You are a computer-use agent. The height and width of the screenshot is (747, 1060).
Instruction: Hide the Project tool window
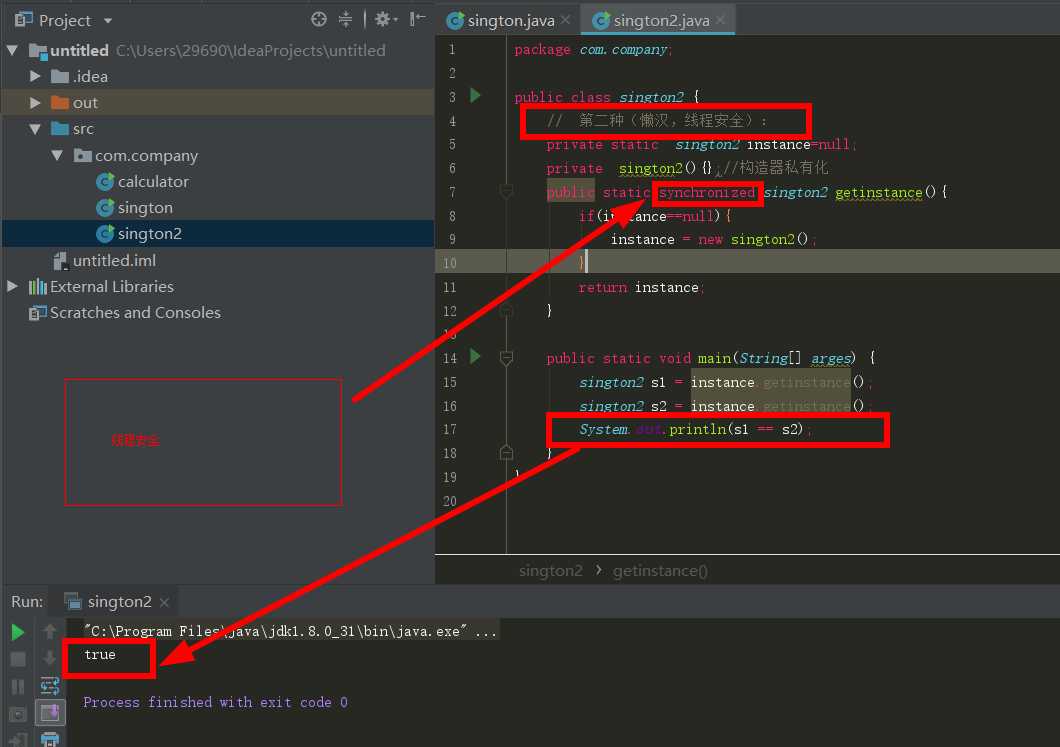[417, 19]
